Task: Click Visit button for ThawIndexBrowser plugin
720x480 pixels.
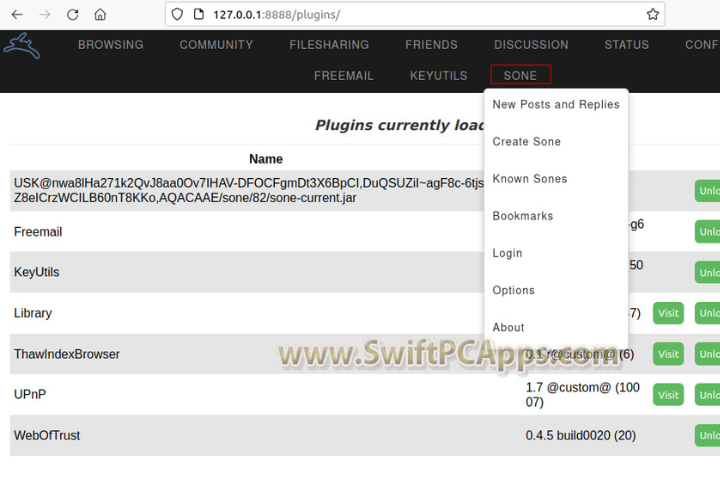Action: point(668,354)
